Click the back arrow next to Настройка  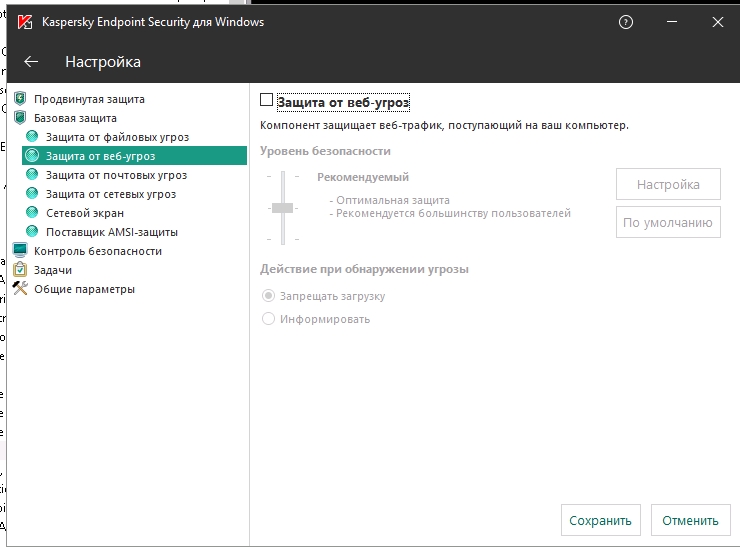(31, 62)
